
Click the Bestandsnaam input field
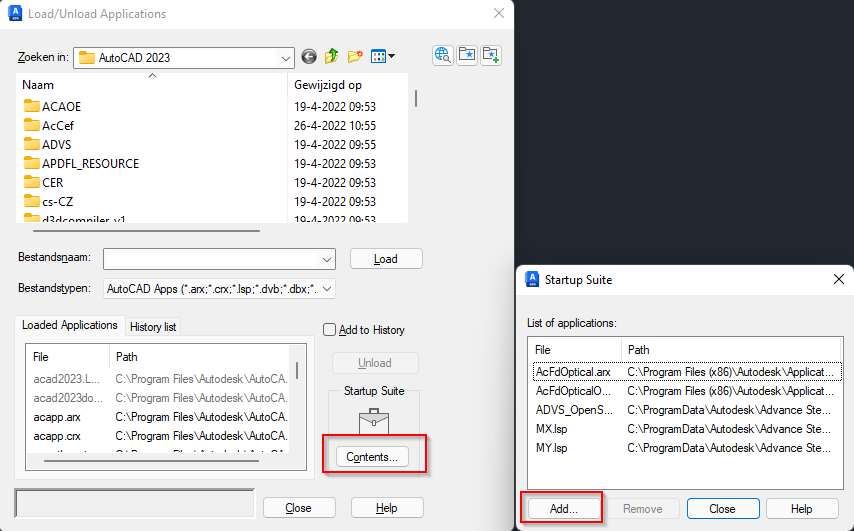211,259
